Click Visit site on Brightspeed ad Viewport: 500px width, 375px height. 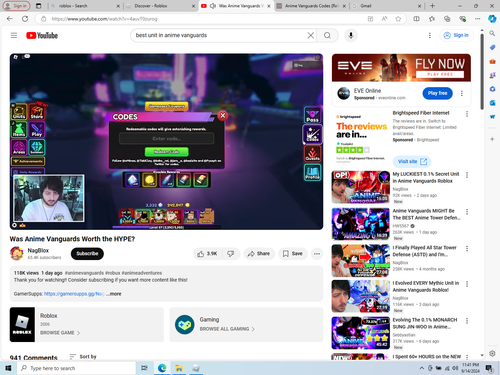coord(412,162)
